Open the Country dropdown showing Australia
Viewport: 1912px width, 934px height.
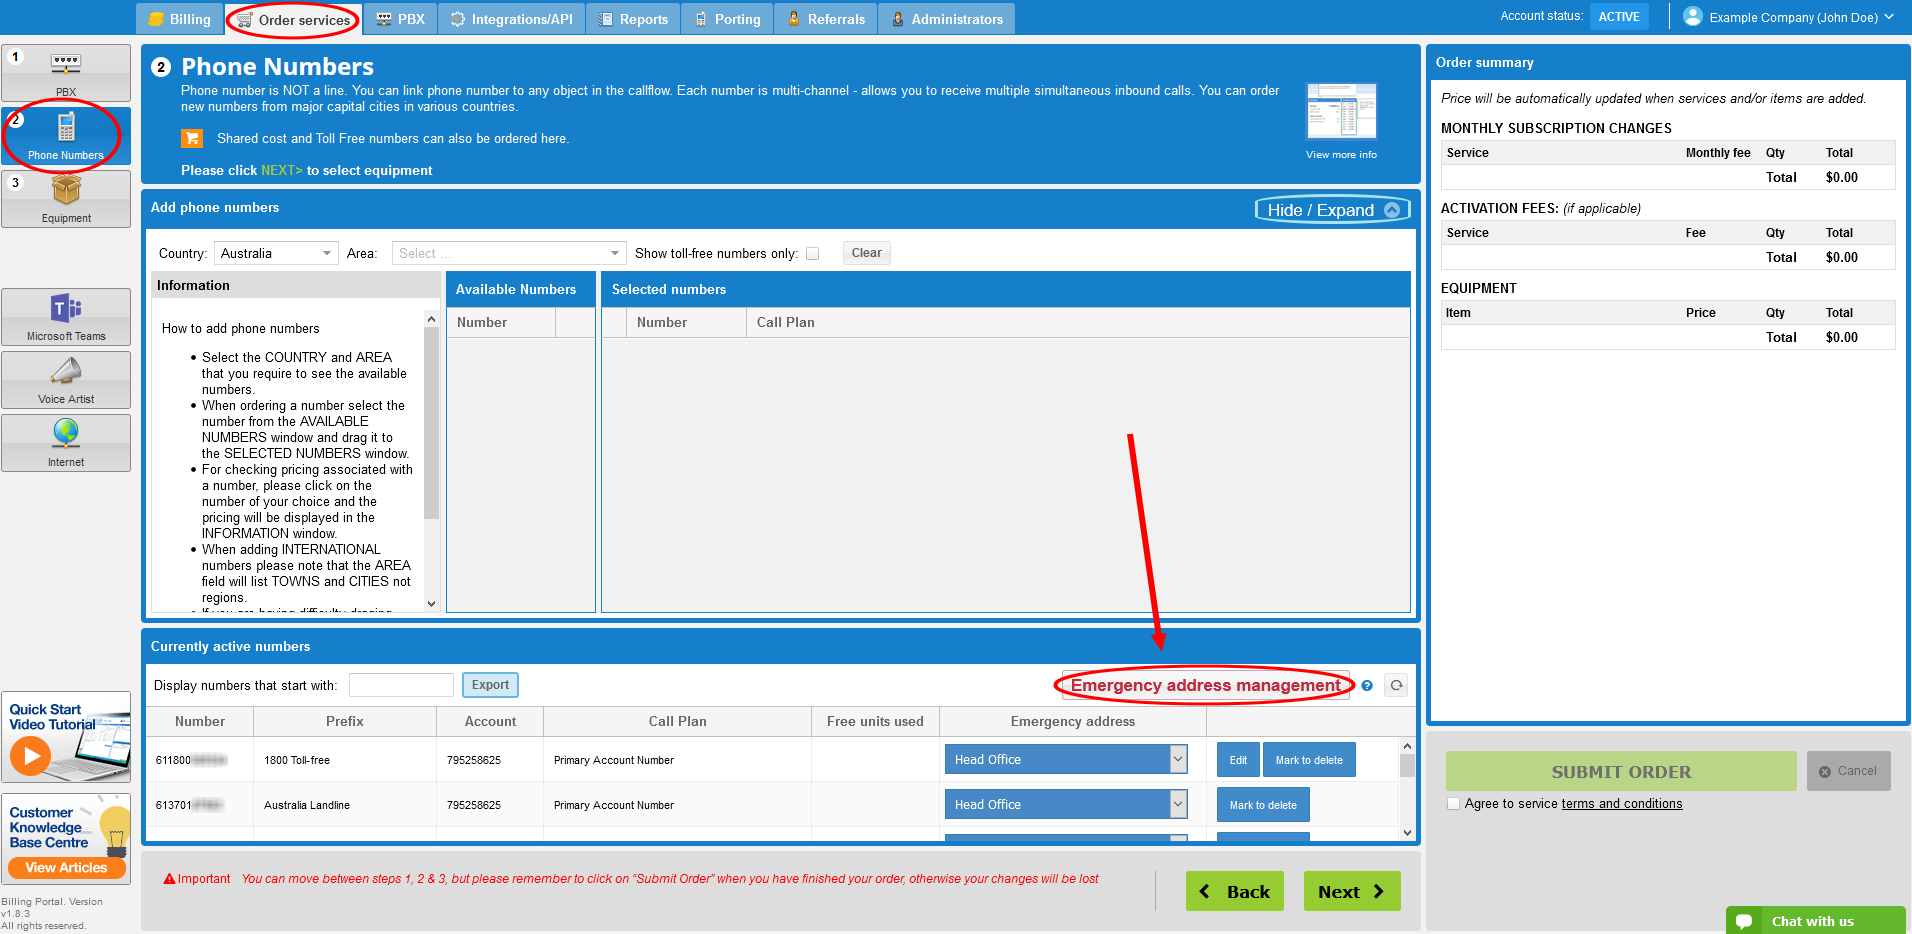[x=276, y=254]
